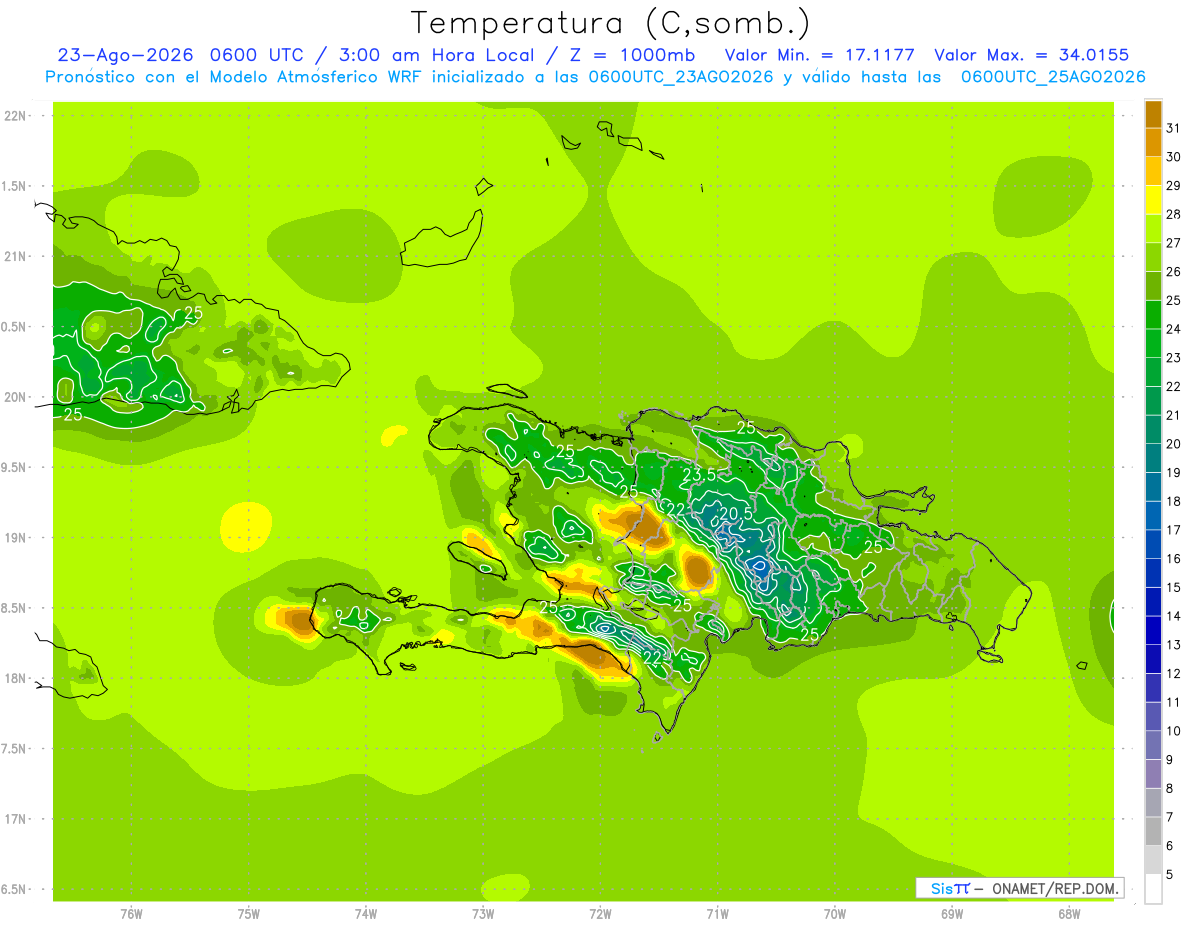Click the colorbar scale number "28"
The height and width of the screenshot is (927, 1200).
[x=1173, y=213]
